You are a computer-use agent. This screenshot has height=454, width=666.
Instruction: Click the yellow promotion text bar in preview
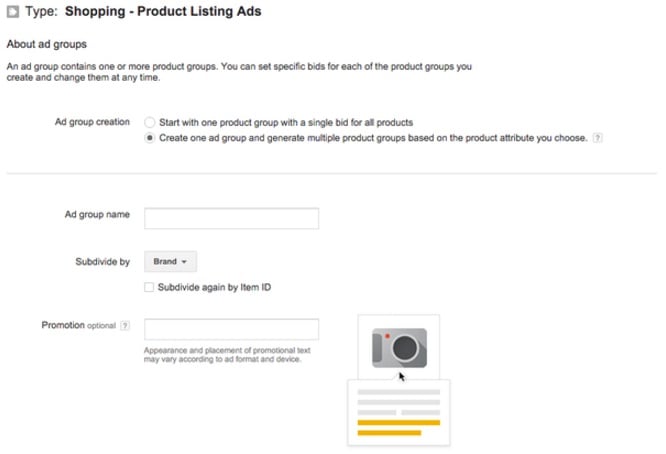399,423
